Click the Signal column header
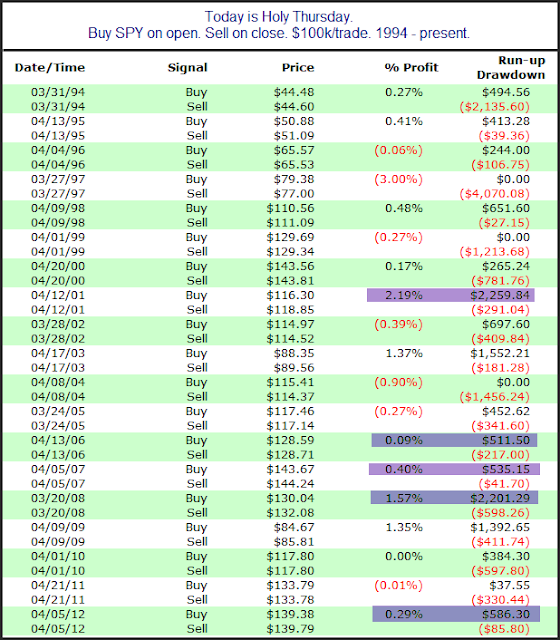 187,67
